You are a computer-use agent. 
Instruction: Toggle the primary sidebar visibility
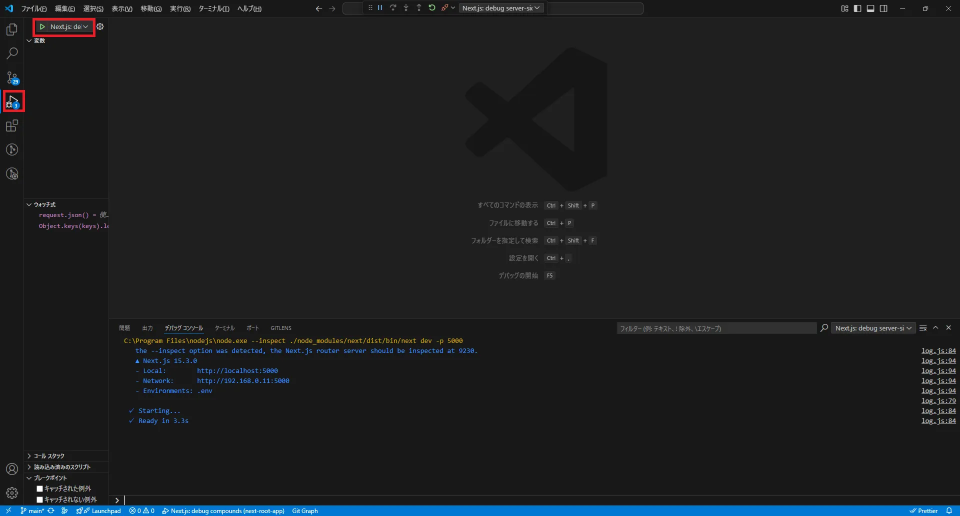pyautogui.click(x=857, y=9)
